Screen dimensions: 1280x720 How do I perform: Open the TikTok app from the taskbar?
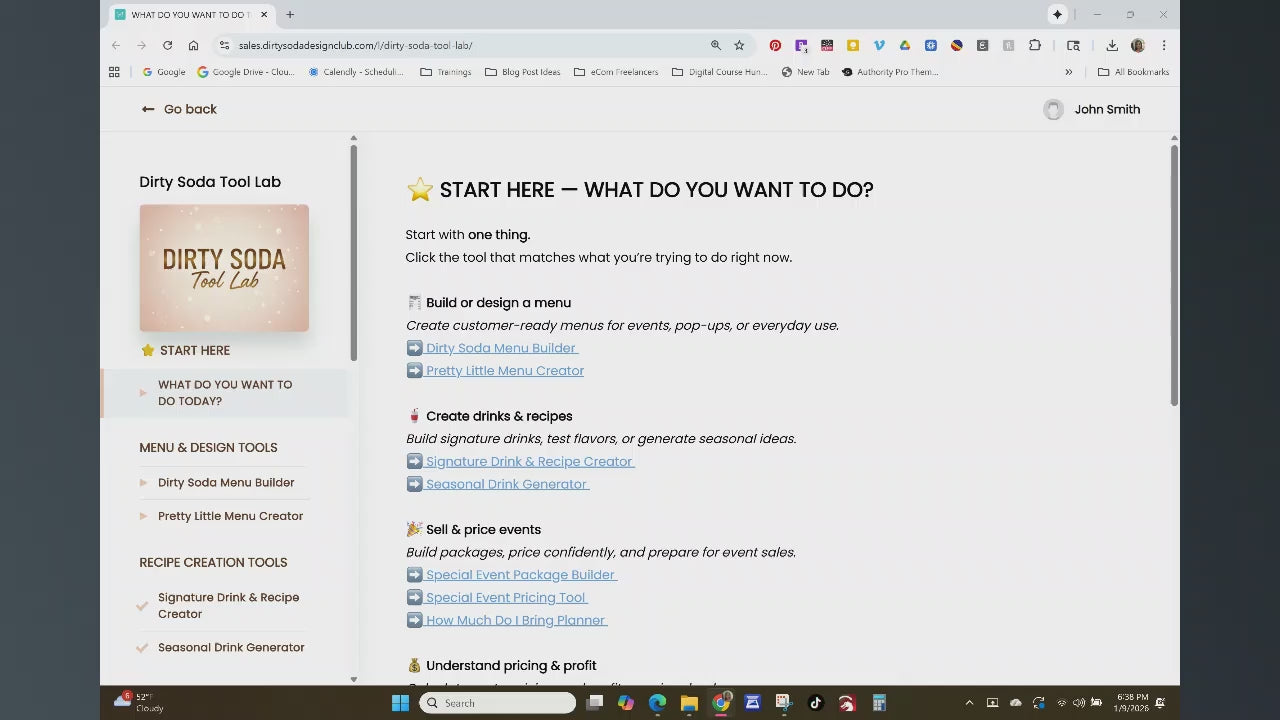point(815,703)
